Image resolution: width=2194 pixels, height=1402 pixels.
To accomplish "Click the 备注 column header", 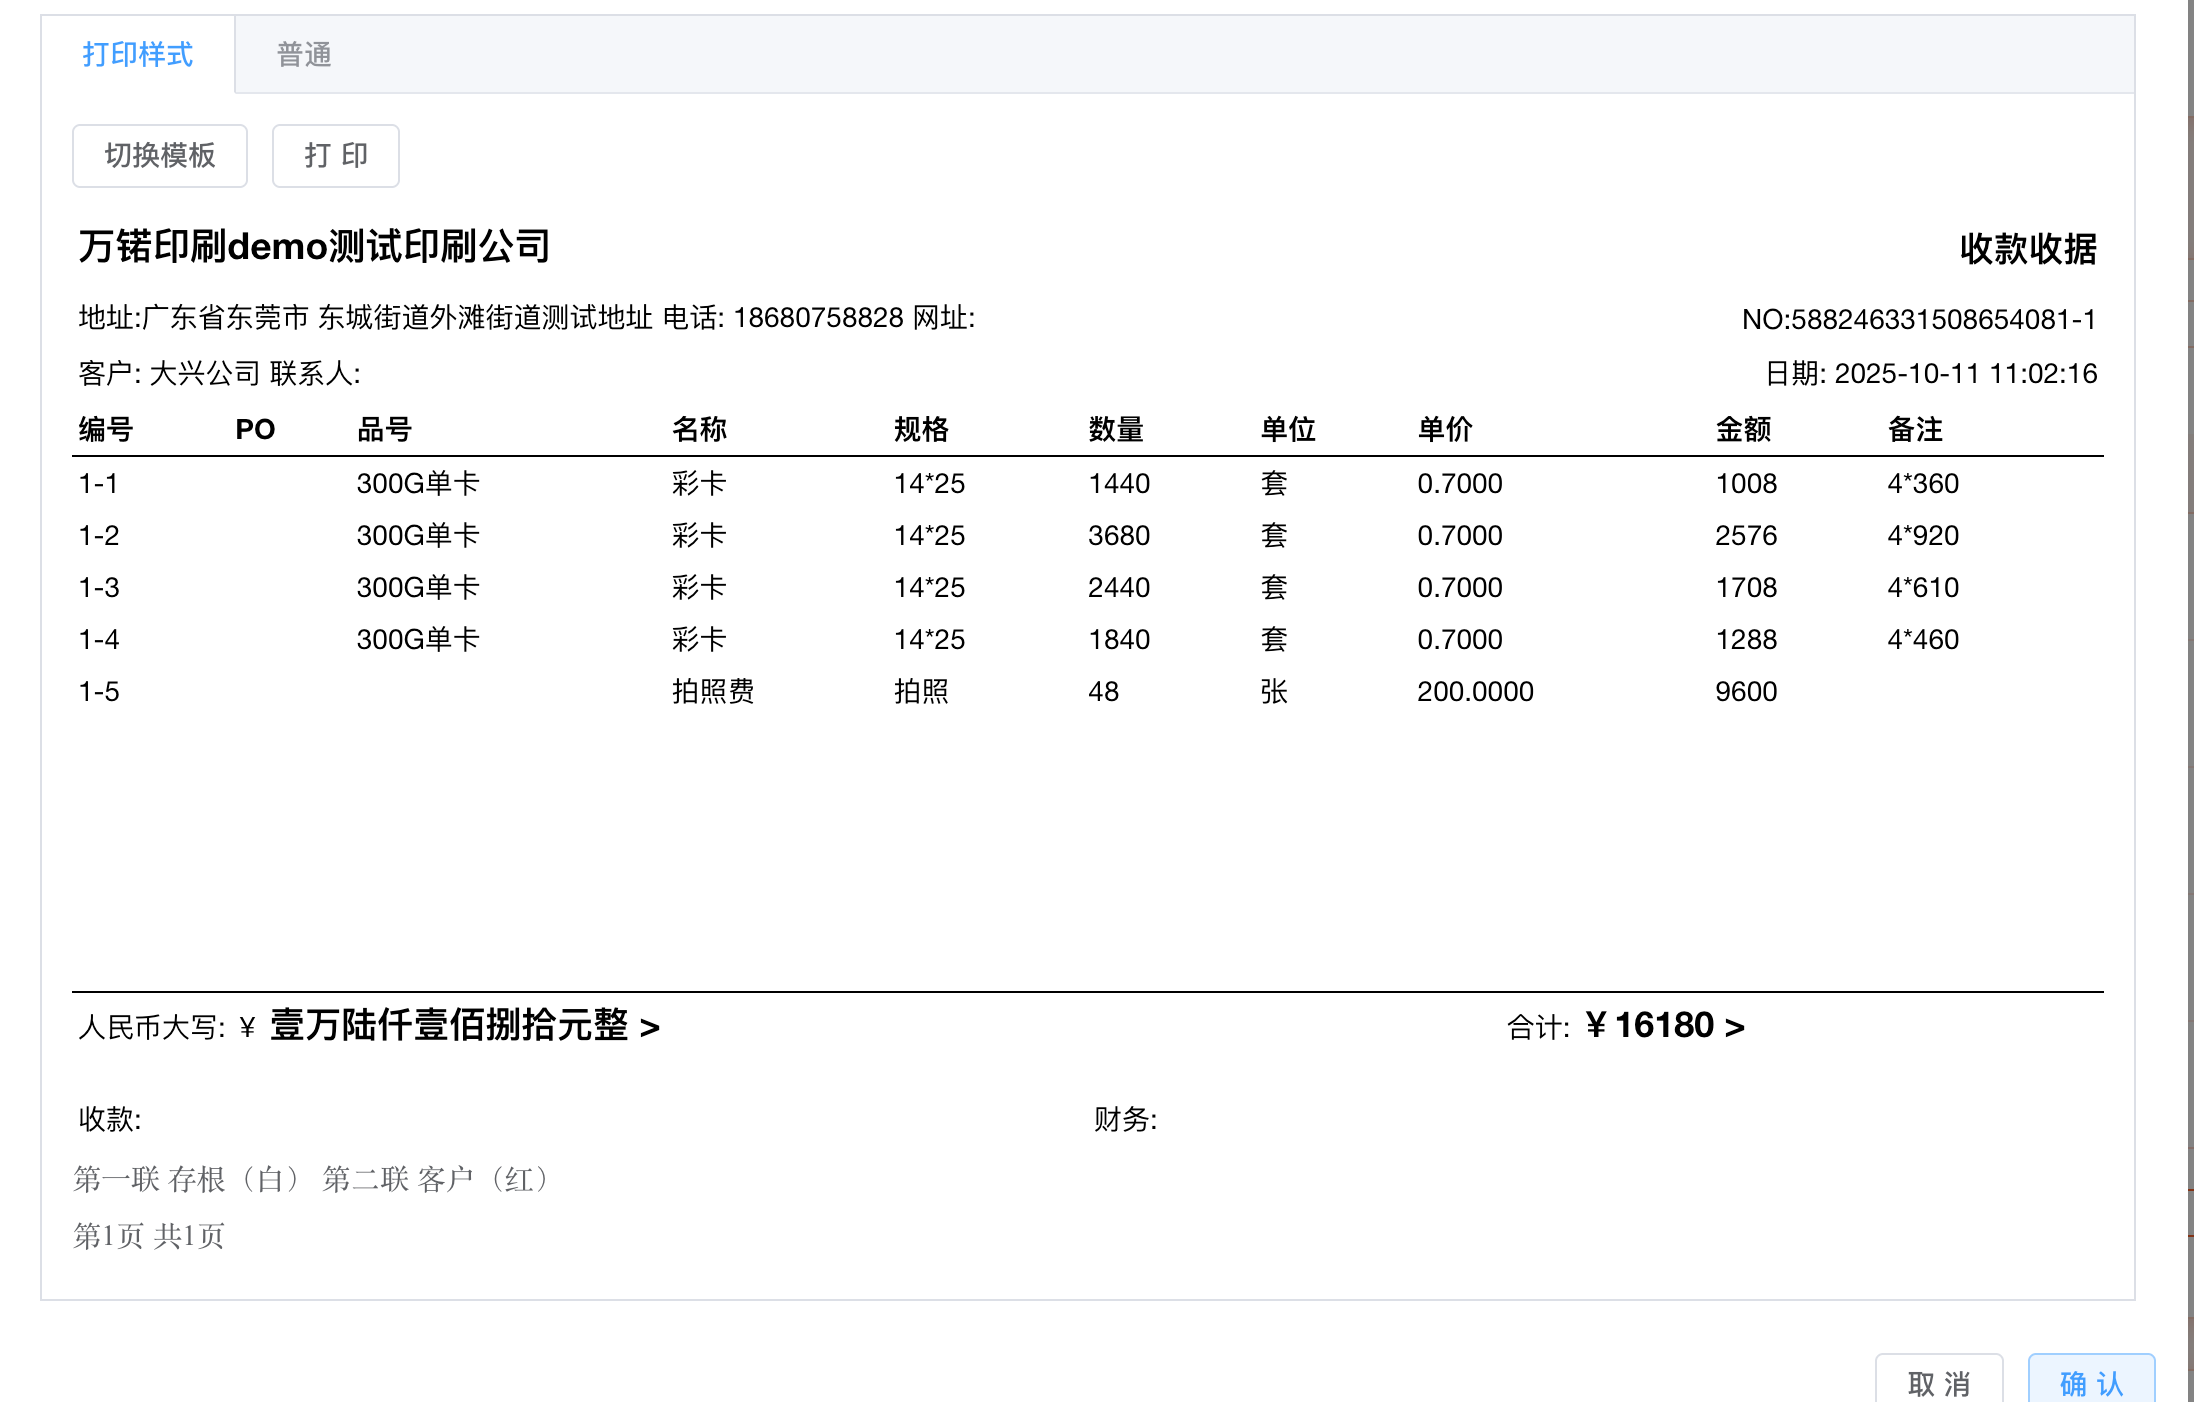I will click(x=1915, y=430).
